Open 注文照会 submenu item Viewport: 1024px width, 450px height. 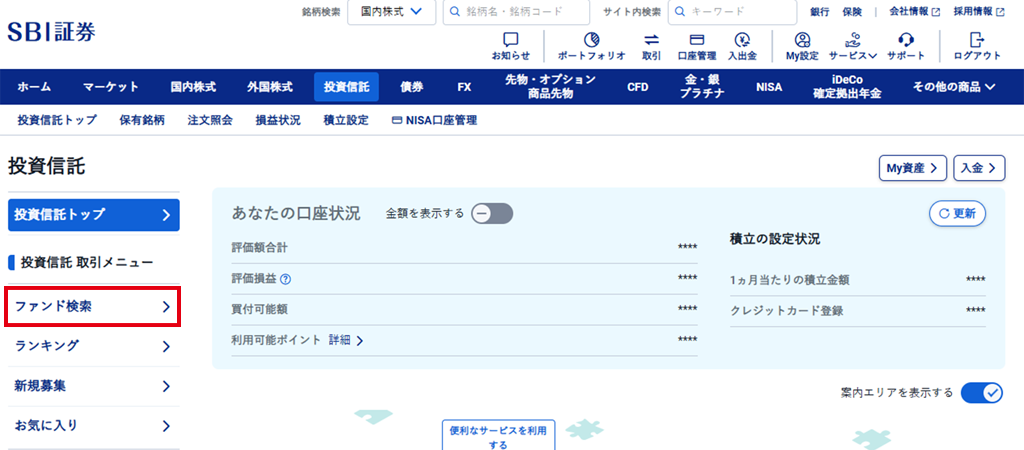[210, 121]
